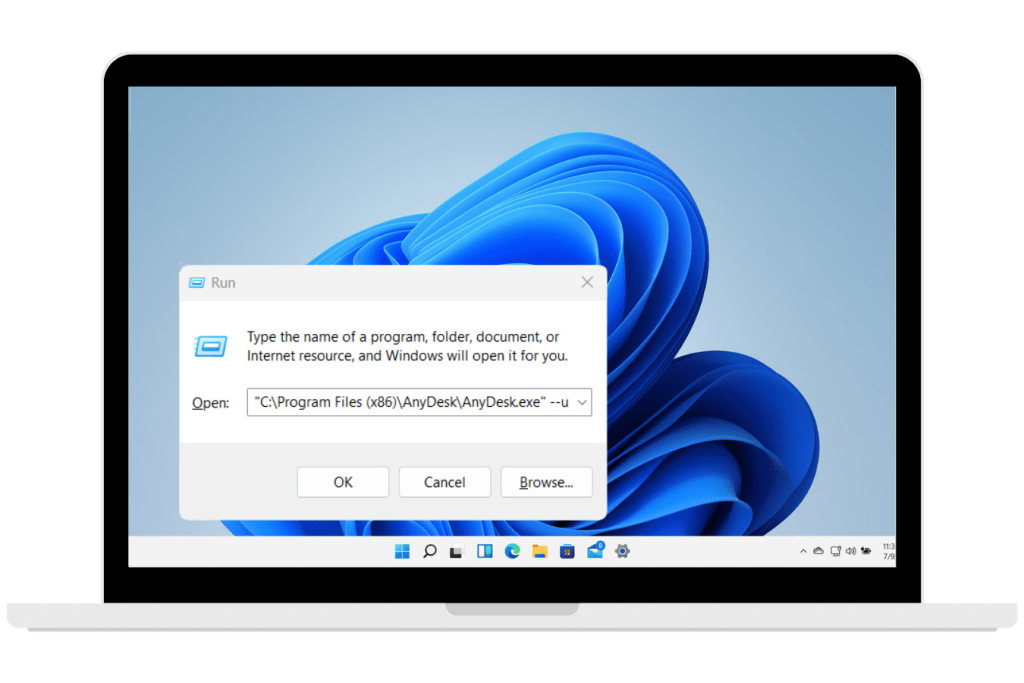The height and width of the screenshot is (683, 1024).
Task: Open the volume control in system tray
Action: click(850, 550)
